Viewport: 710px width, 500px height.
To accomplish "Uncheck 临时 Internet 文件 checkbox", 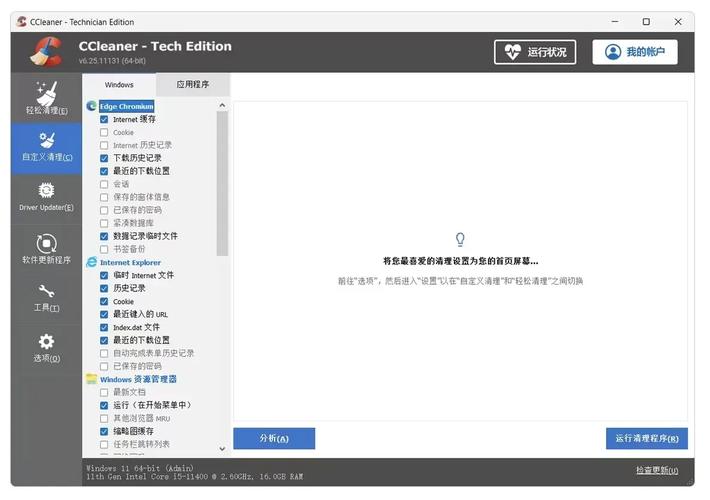I will click(x=104, y=275).
